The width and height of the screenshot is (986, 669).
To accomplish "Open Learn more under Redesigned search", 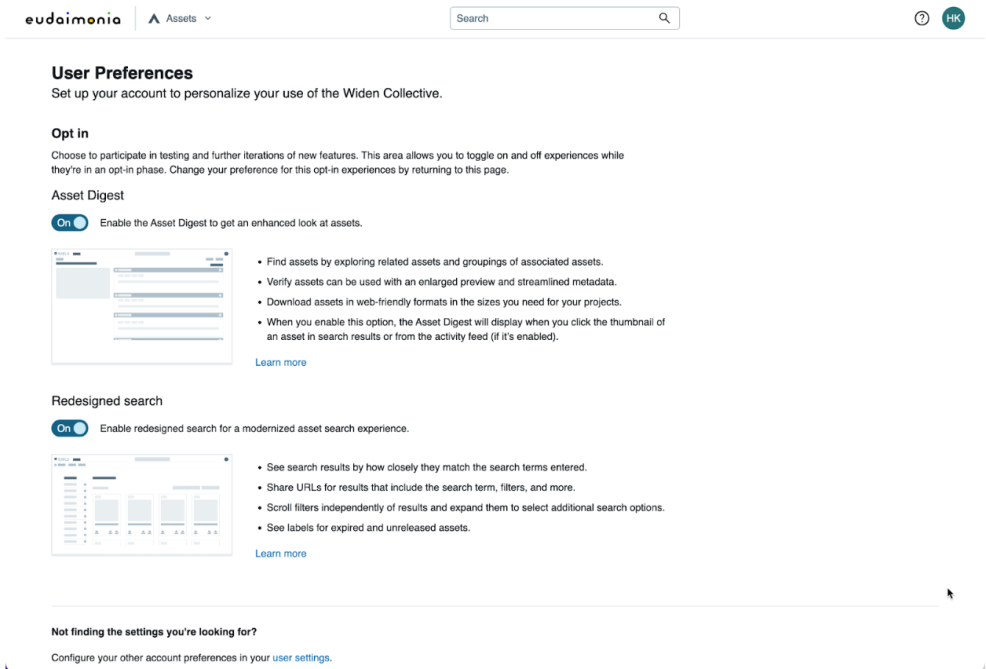I will click(x=281, y=554).
